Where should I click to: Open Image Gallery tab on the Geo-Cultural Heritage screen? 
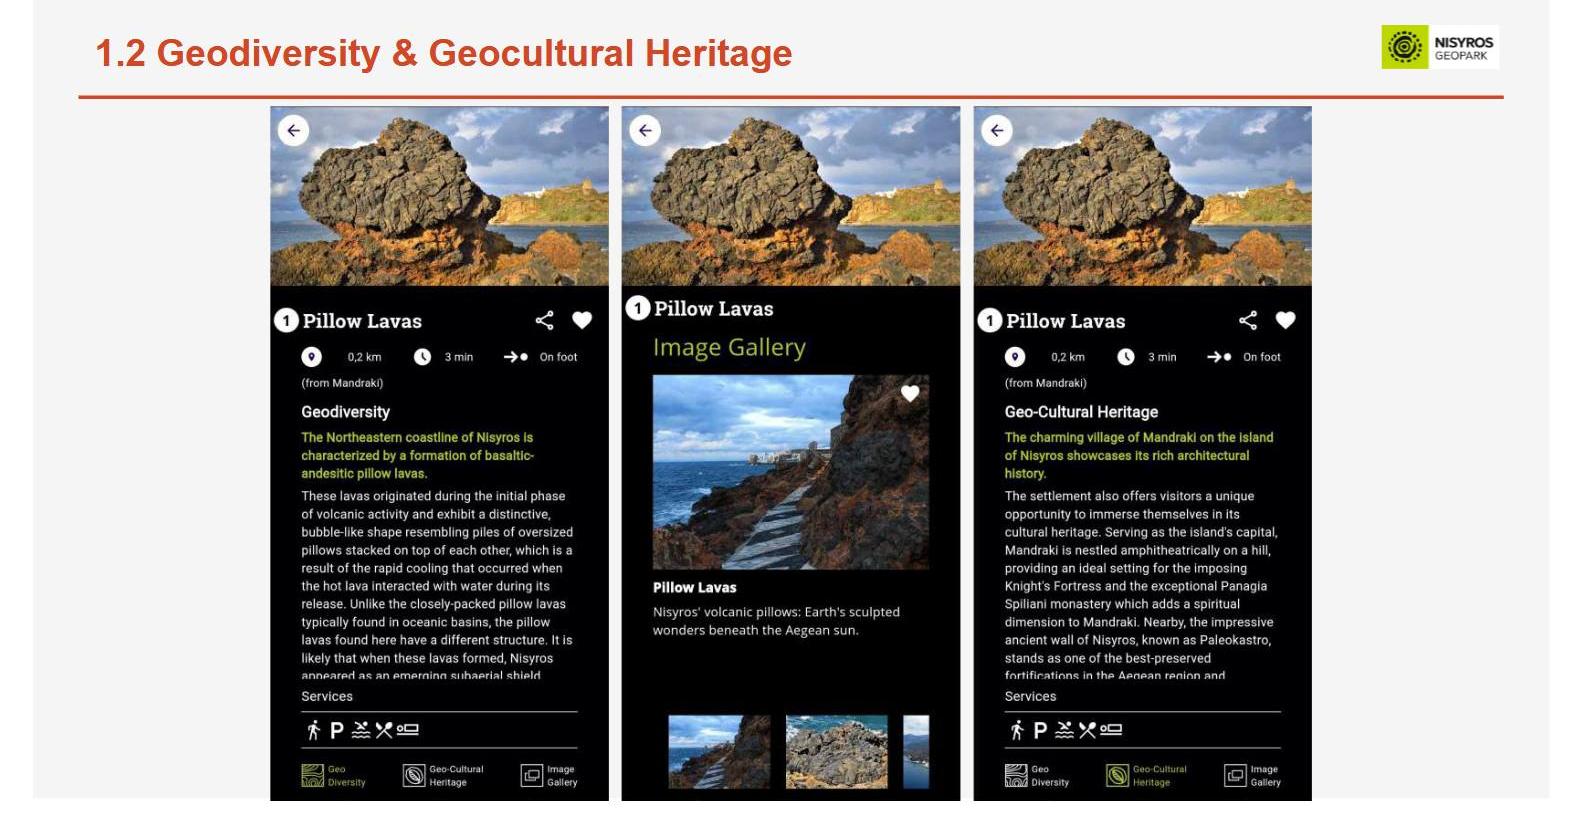[1252, 776]
